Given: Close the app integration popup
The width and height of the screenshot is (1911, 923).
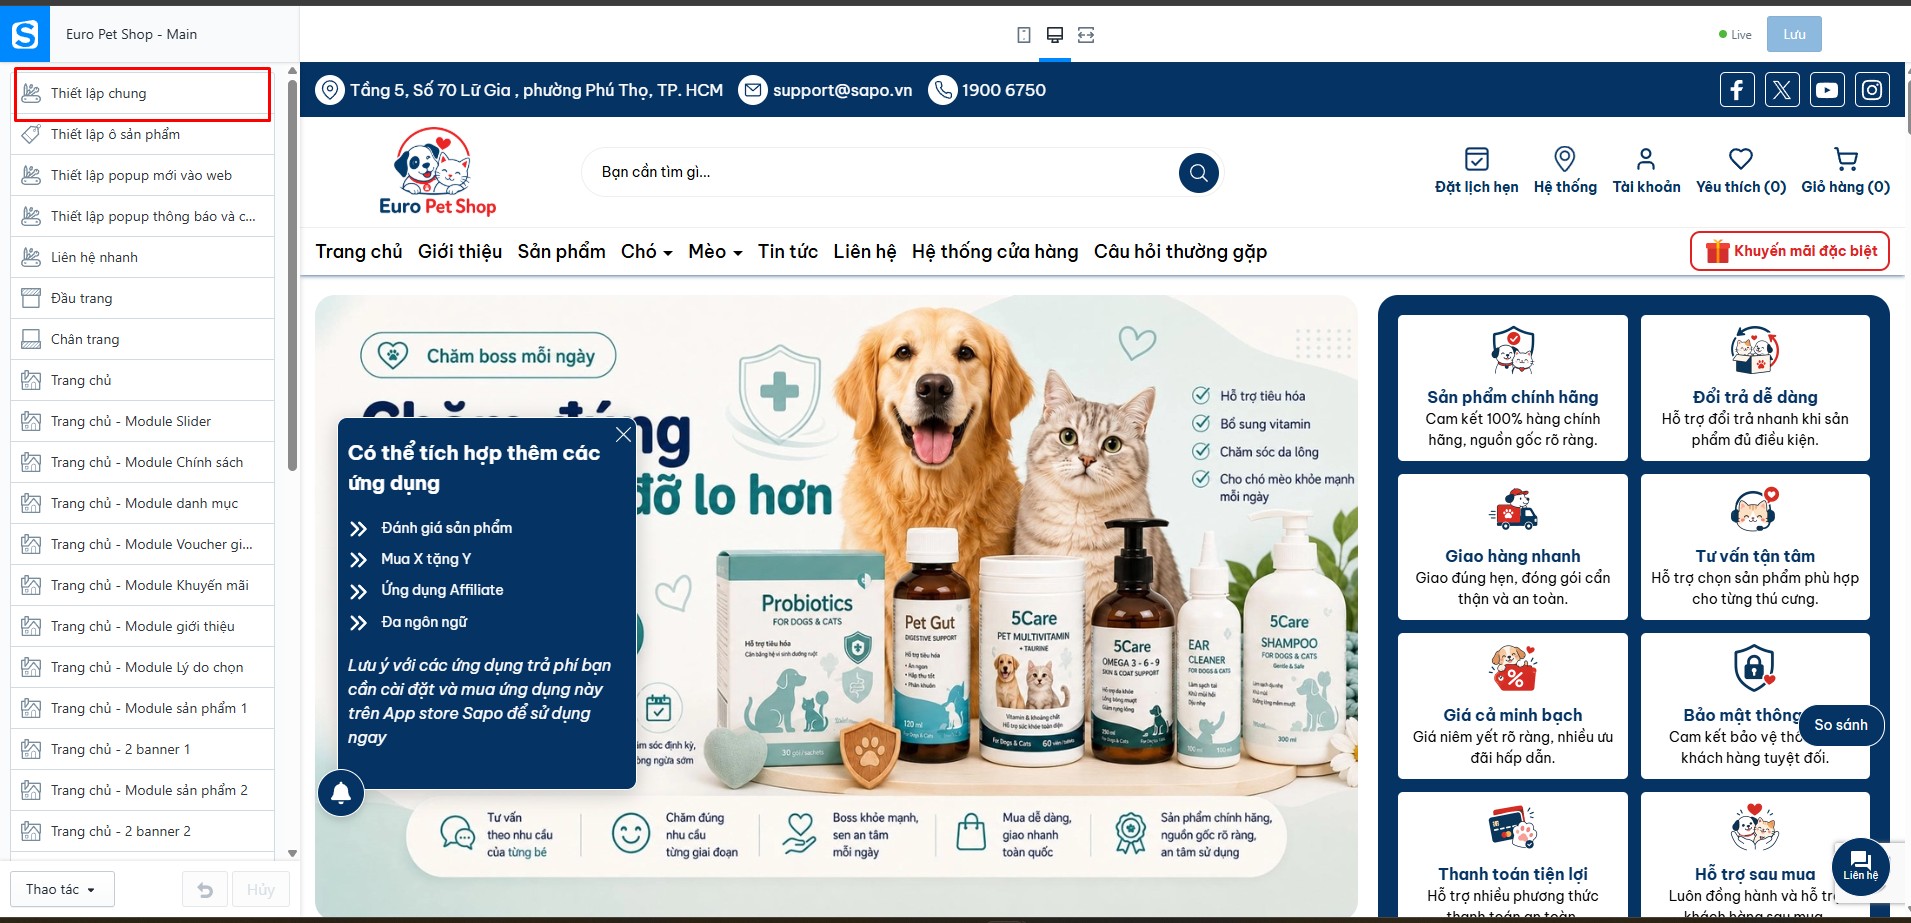Looking at the screenshot, I should 623,434.
